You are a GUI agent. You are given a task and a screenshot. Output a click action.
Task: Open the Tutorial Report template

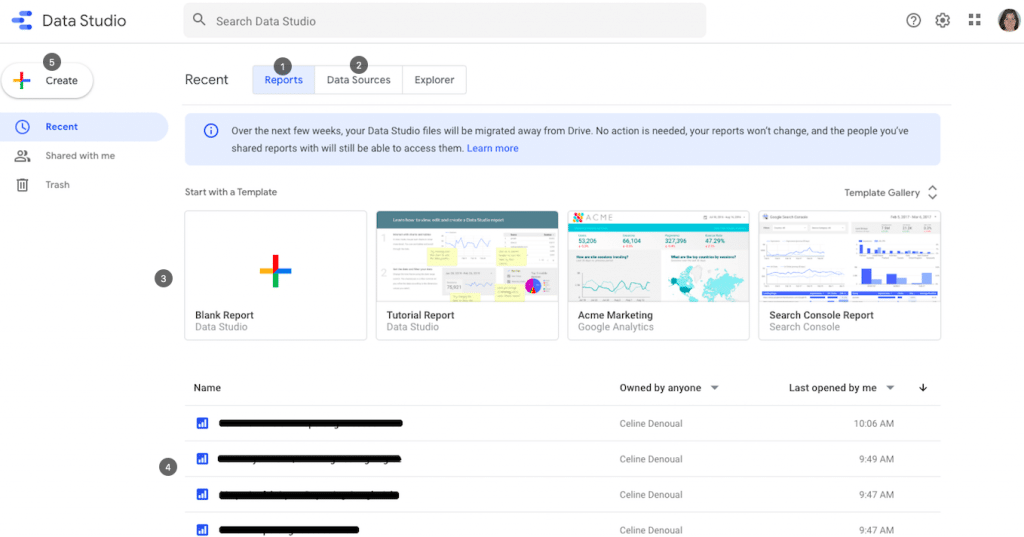coord(467,275)
